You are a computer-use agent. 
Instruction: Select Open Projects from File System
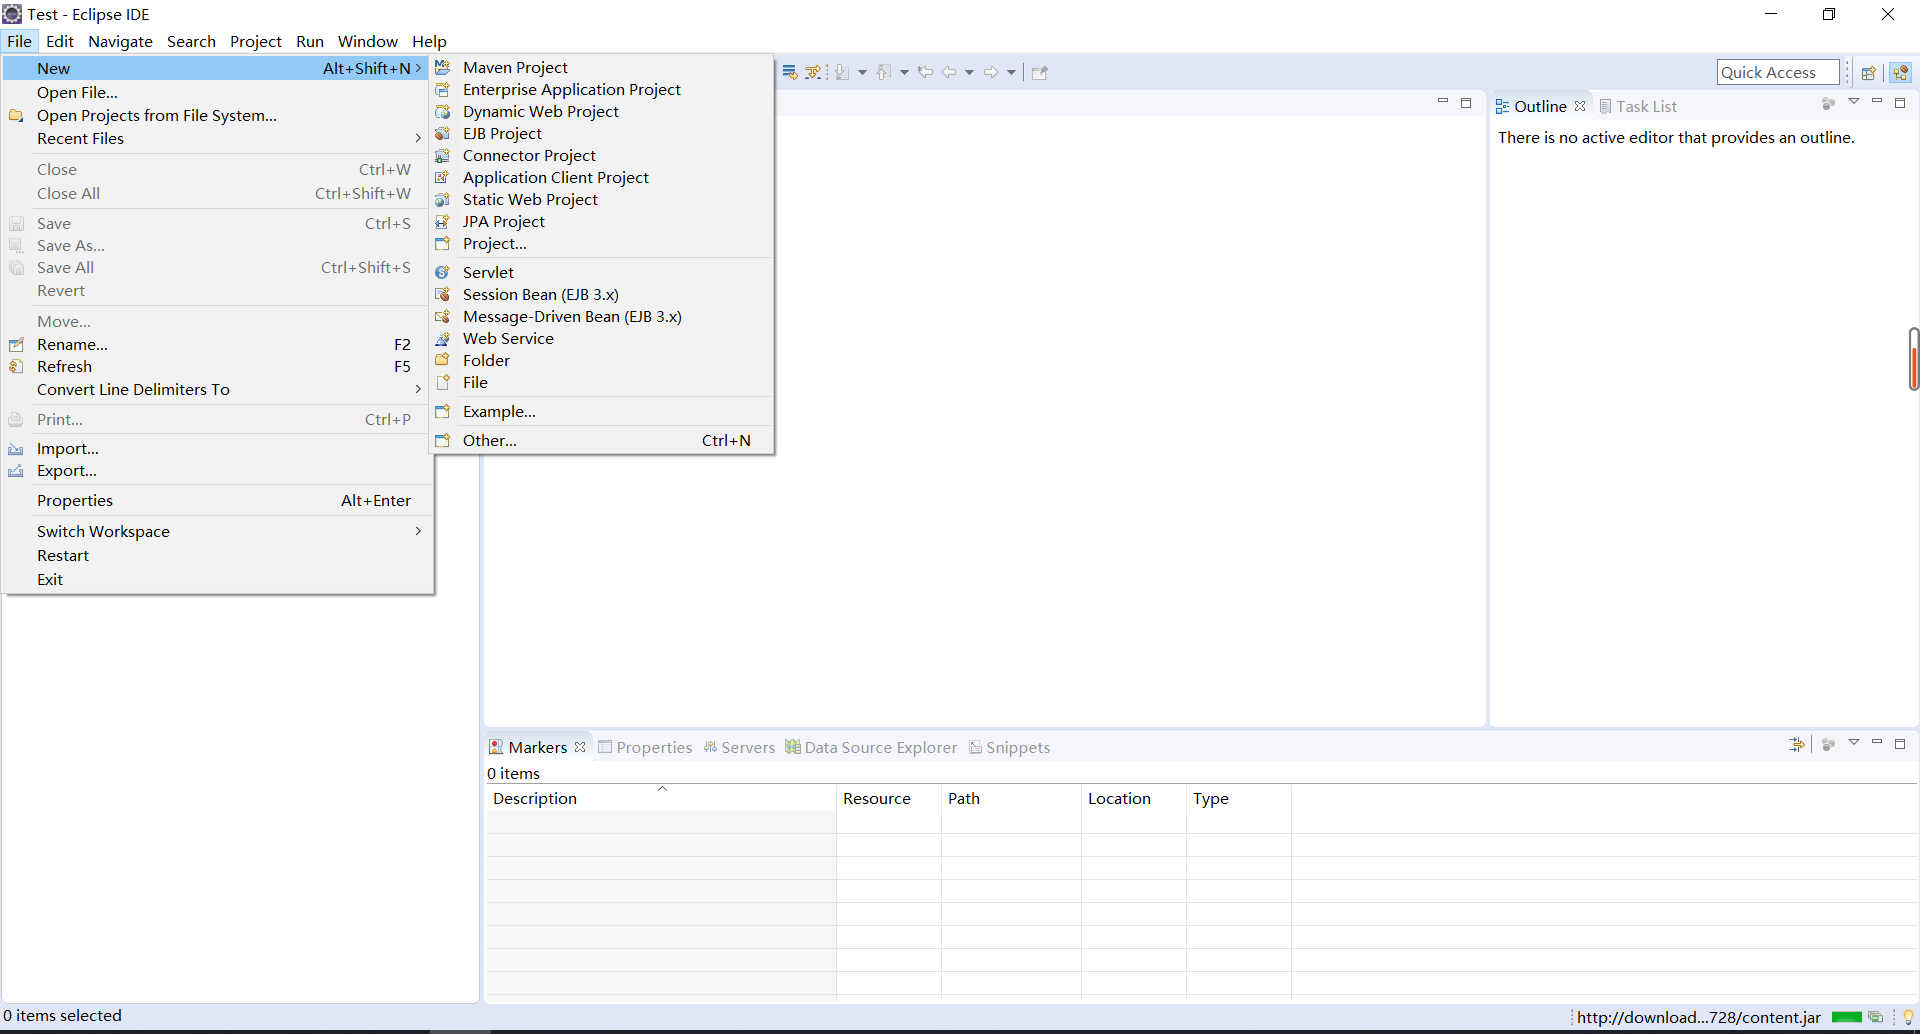(217, 115)
